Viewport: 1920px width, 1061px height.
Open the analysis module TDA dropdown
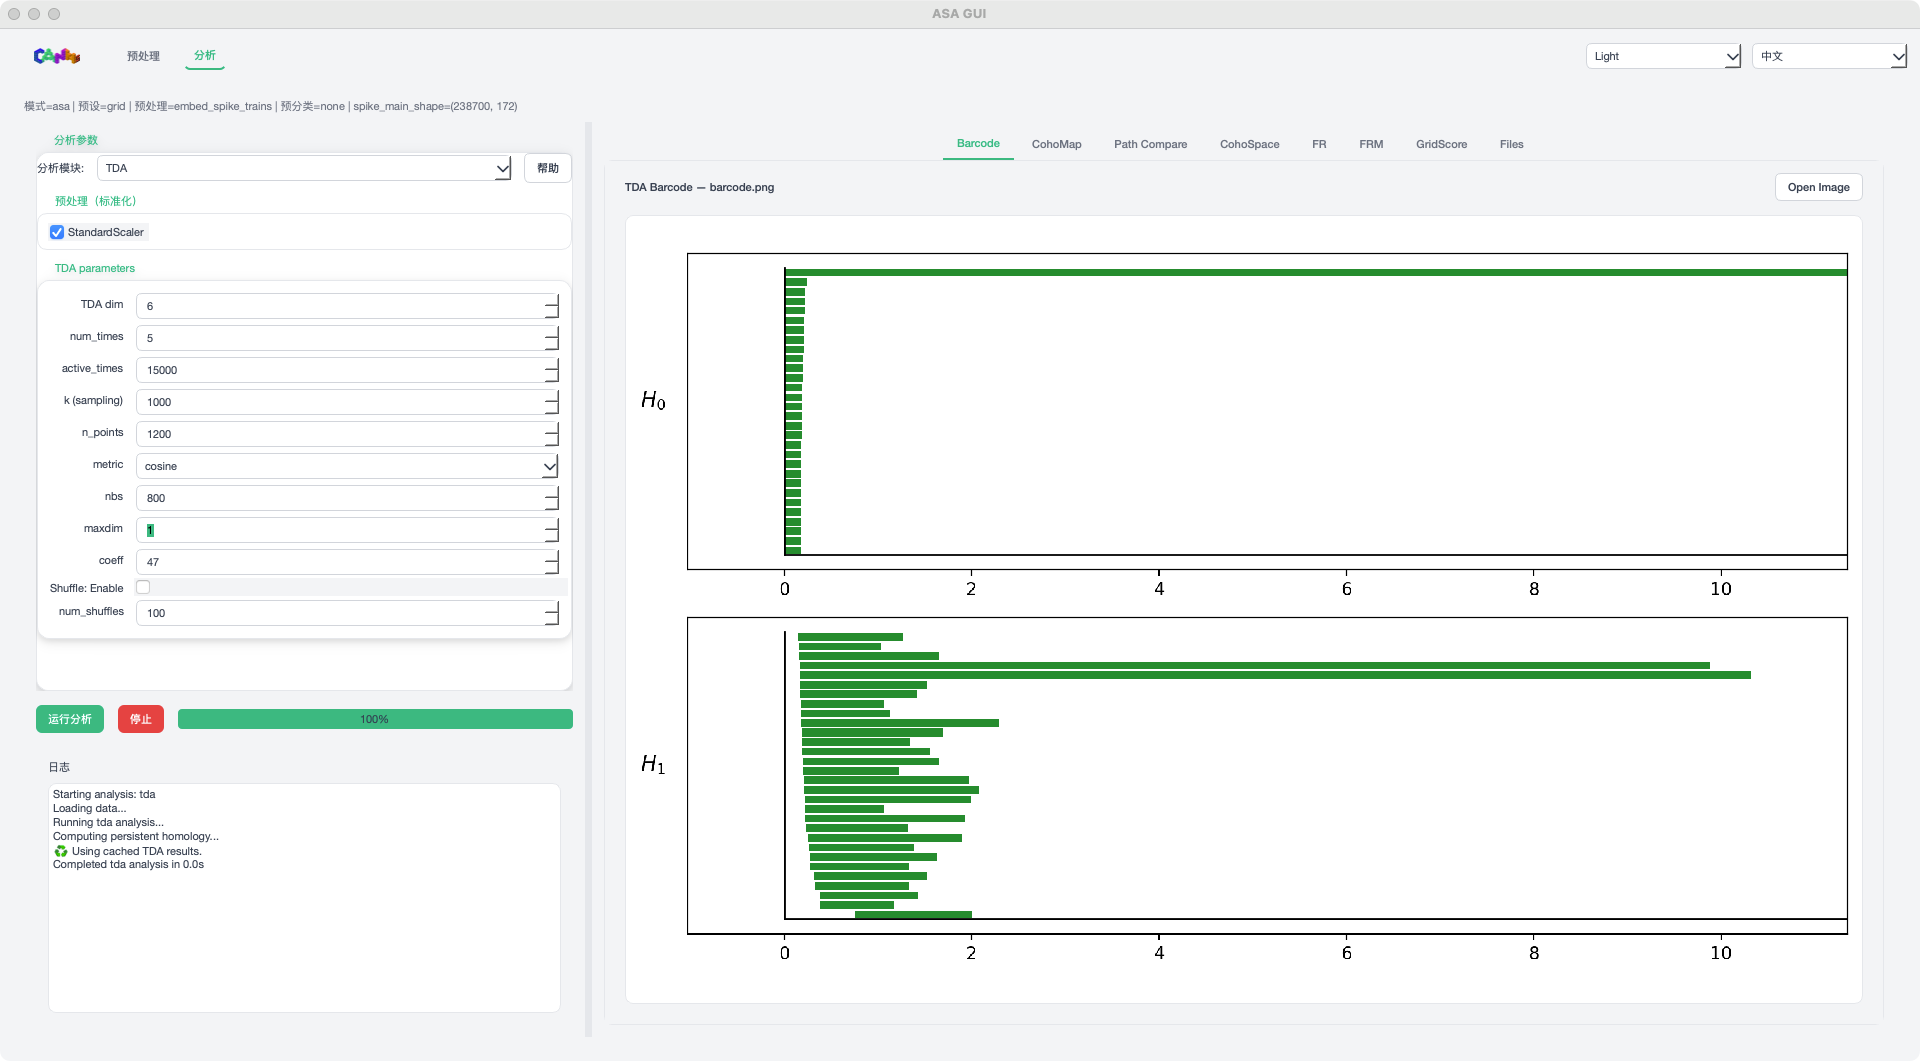304,168
